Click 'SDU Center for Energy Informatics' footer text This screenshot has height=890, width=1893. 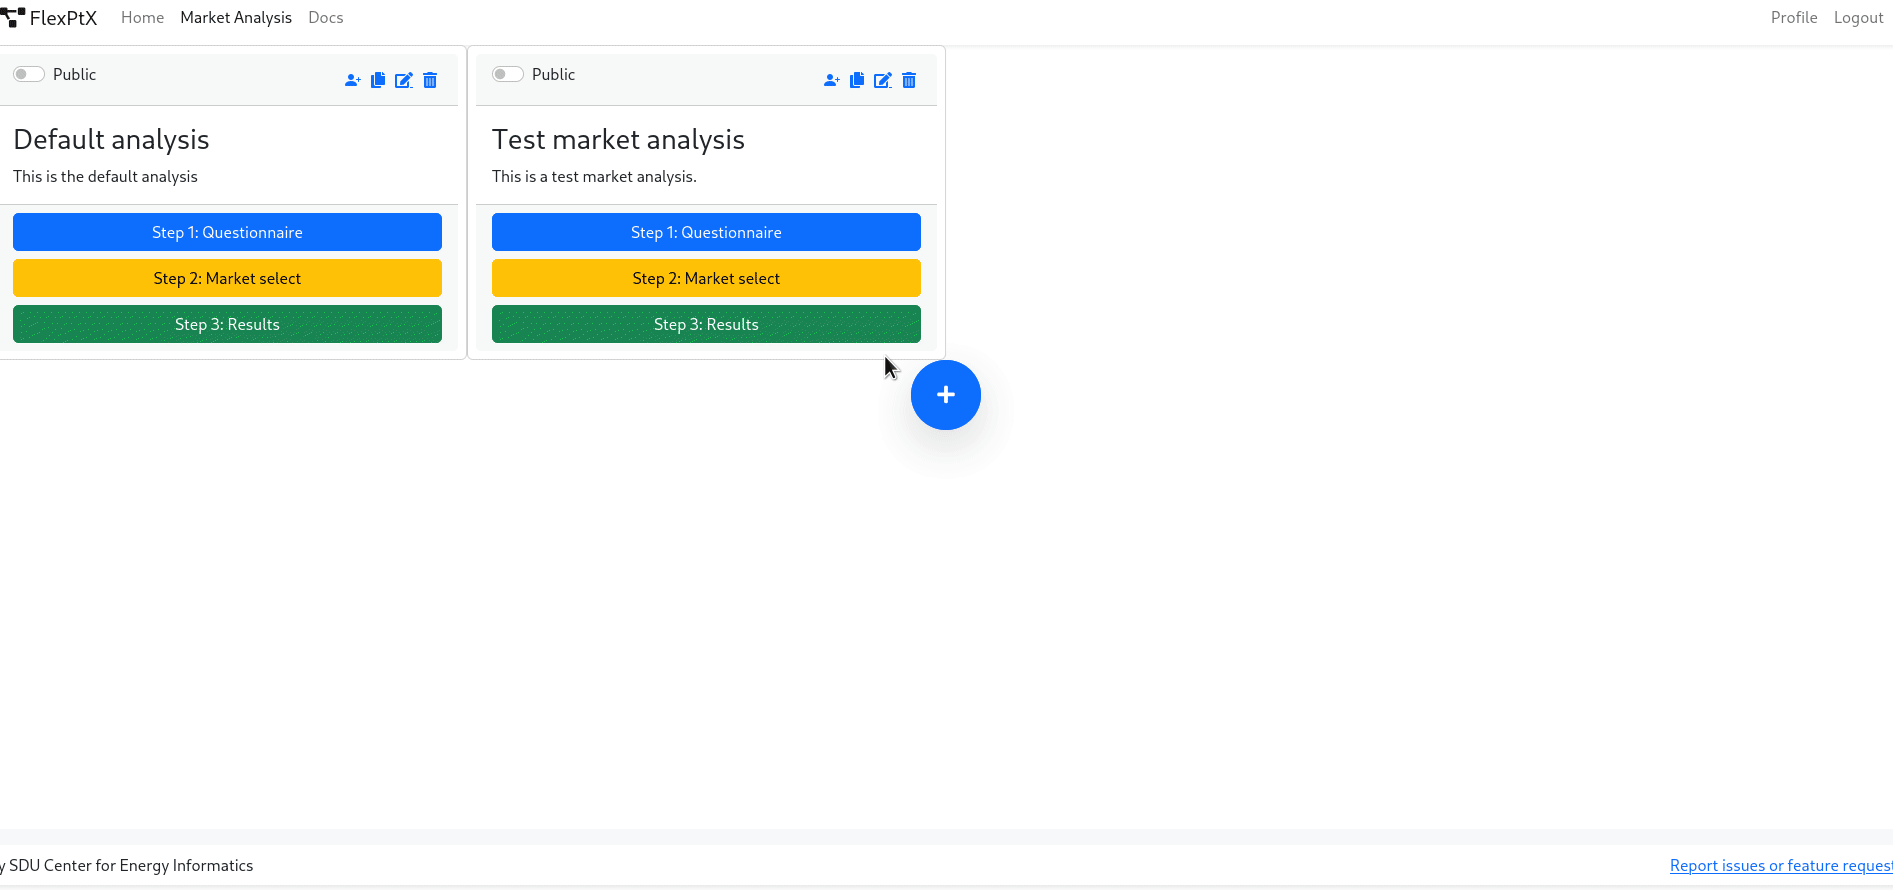coord(131,866)
